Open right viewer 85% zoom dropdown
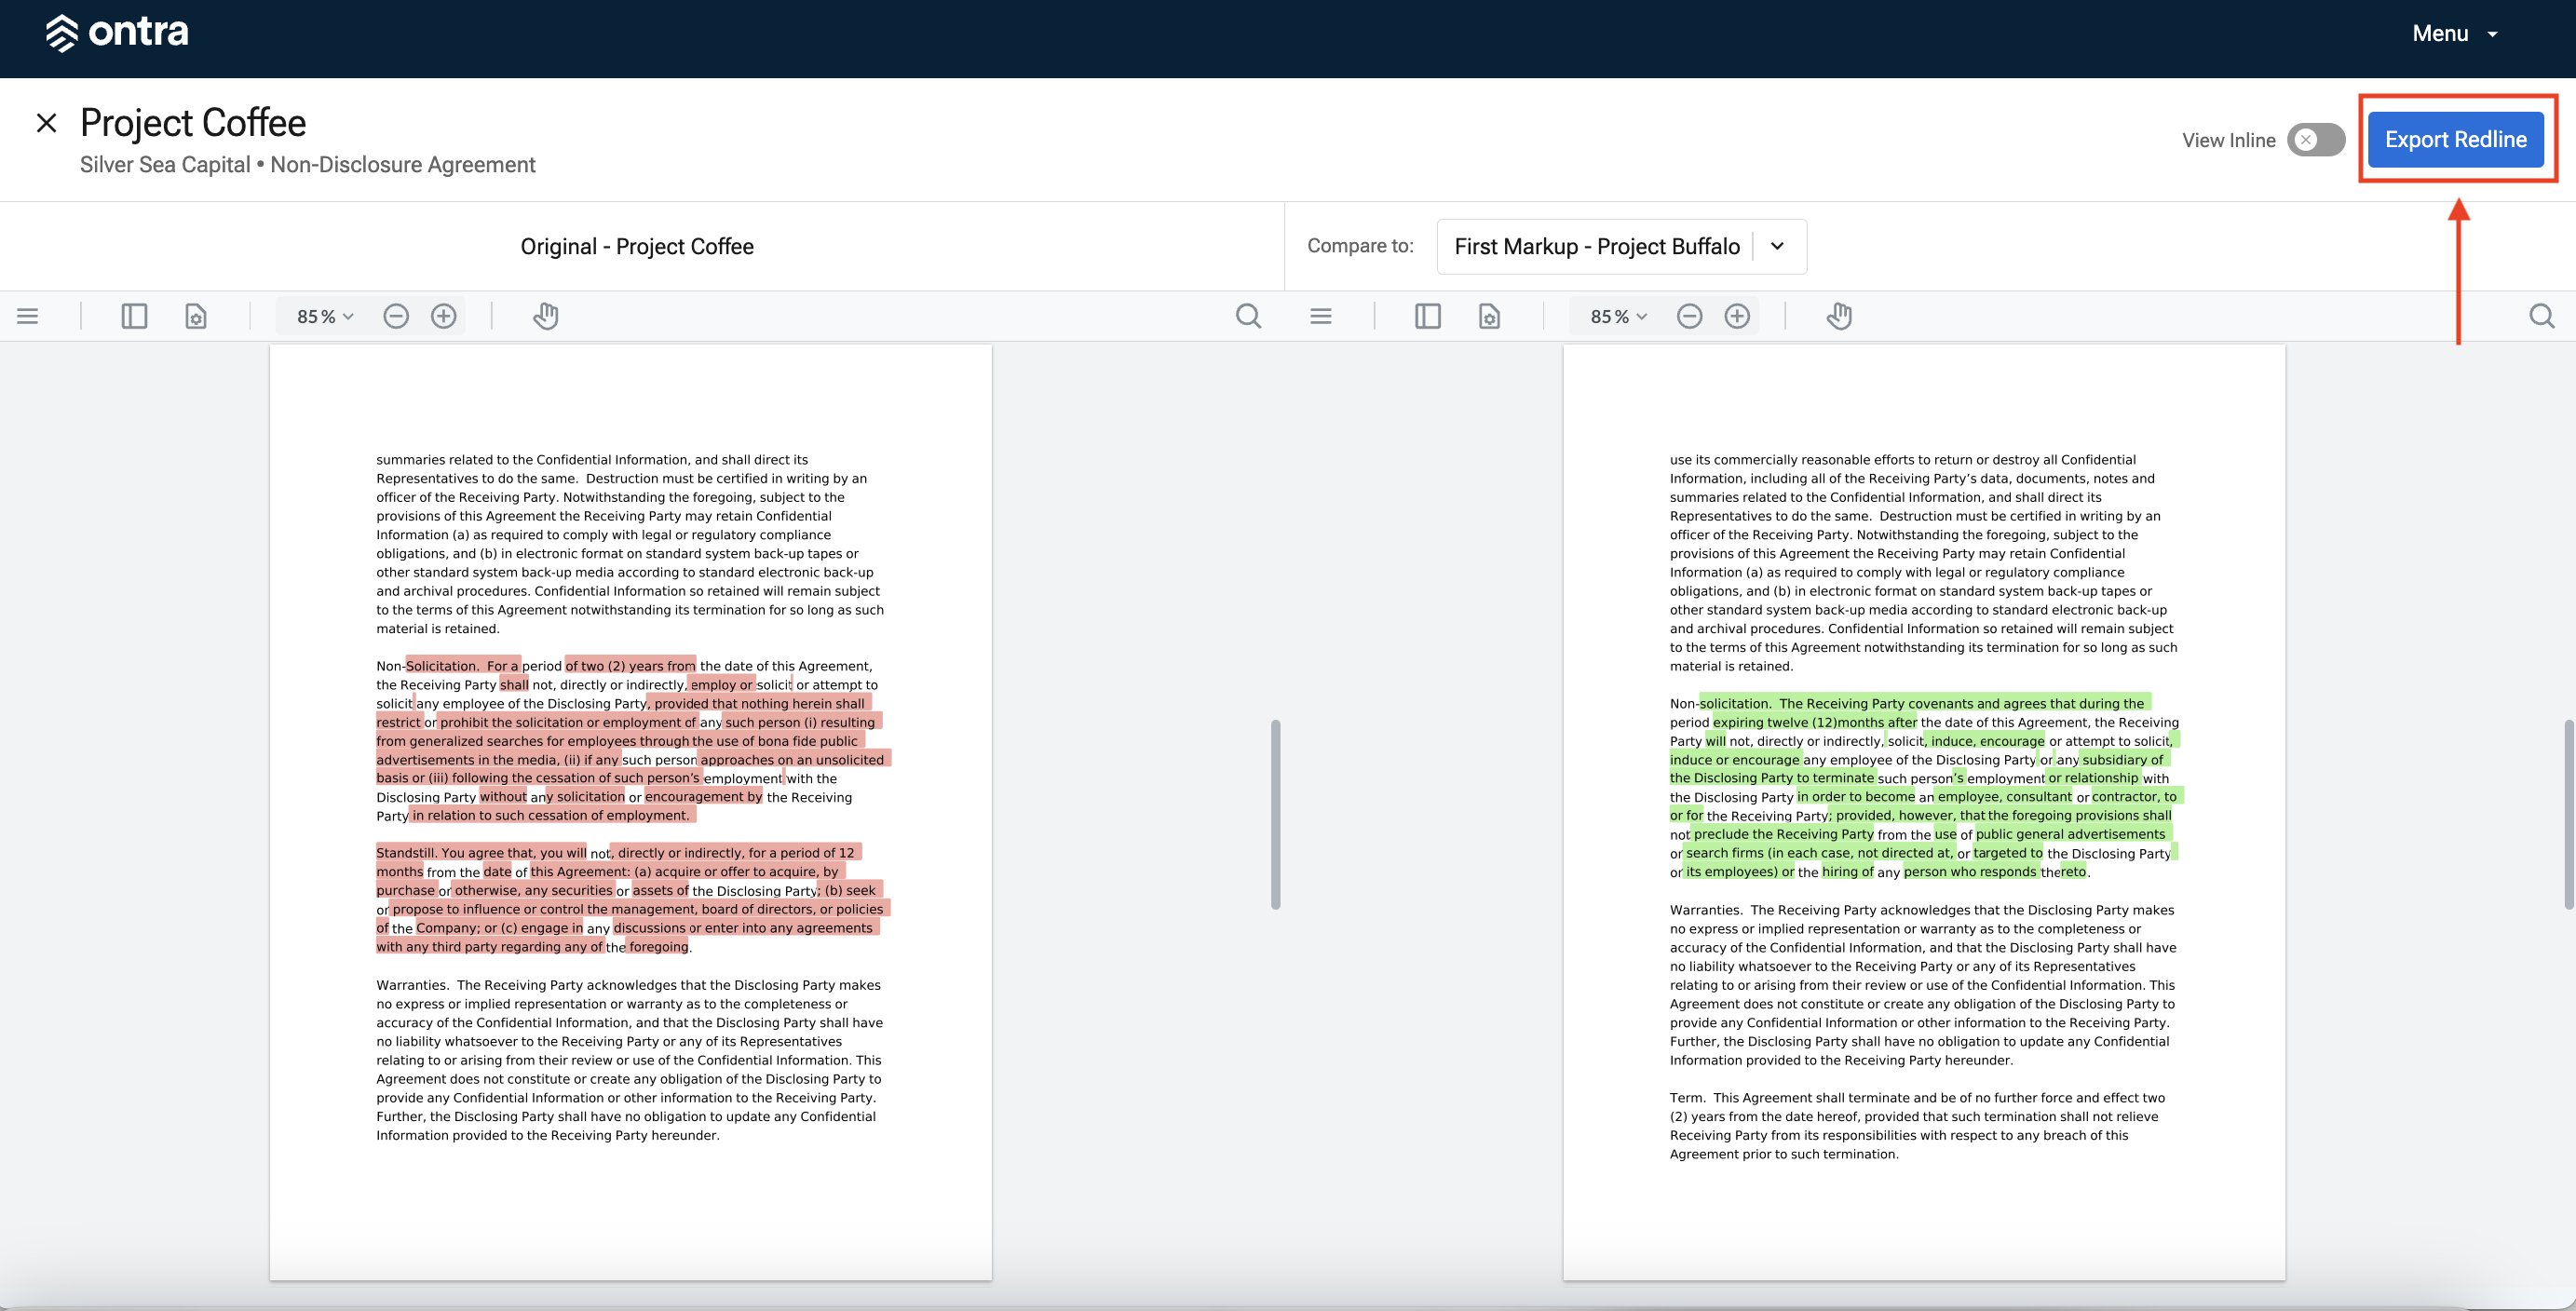Image resolution: width=2576 pixels, height=1311 pixels. (x=1618, y=316)
